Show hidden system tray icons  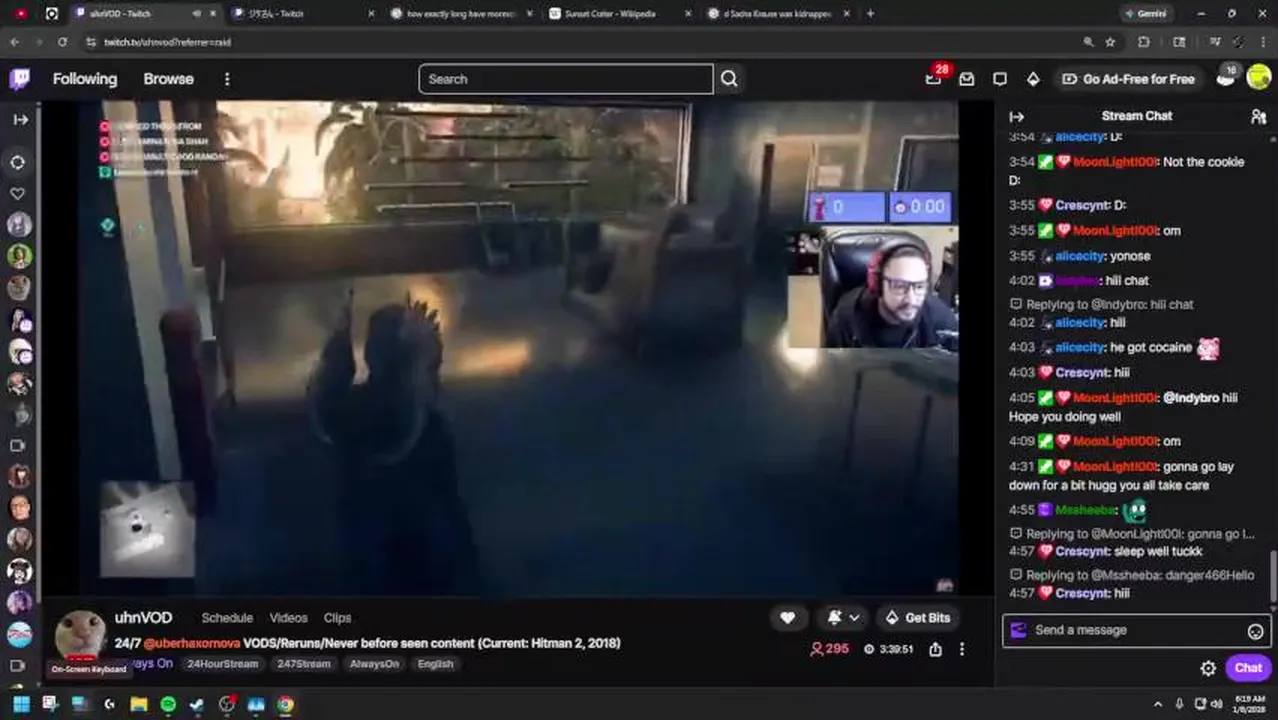click(1158, 704)
